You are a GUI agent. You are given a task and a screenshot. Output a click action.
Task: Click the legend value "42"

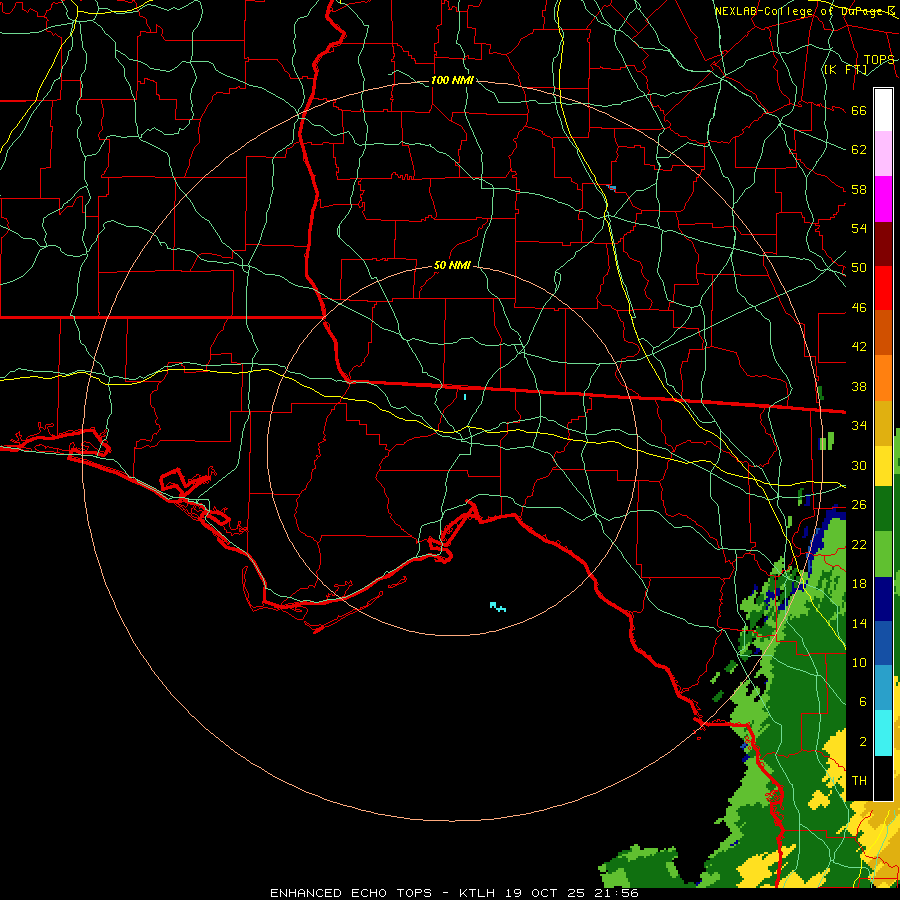coord(859,347)
